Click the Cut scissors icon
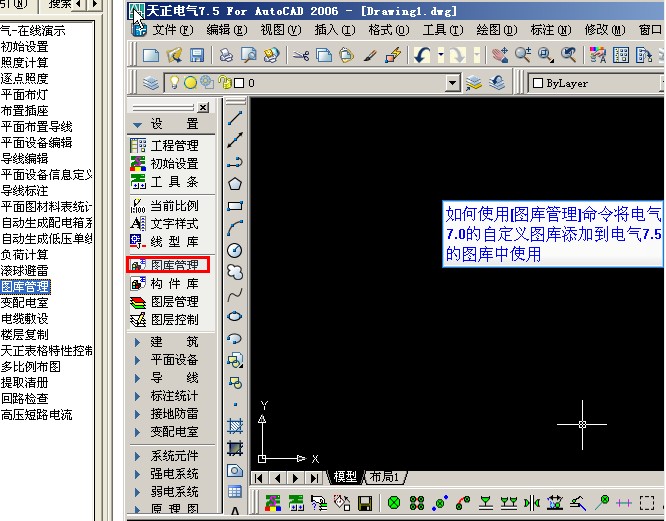 (x=301, y=55)
